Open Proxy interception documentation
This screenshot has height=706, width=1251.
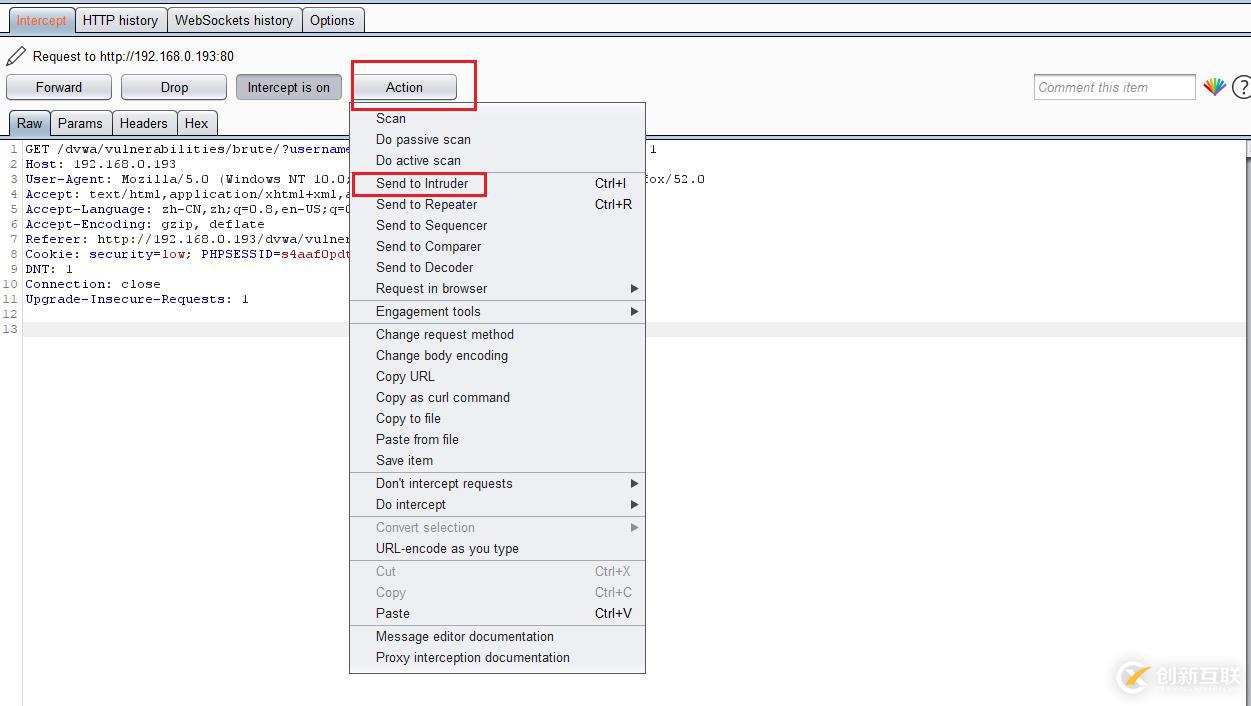[497, 657]
